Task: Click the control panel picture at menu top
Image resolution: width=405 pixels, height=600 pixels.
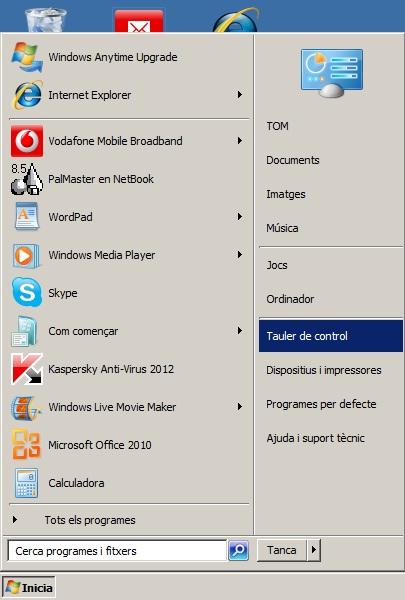Action: tap(332, 73)
